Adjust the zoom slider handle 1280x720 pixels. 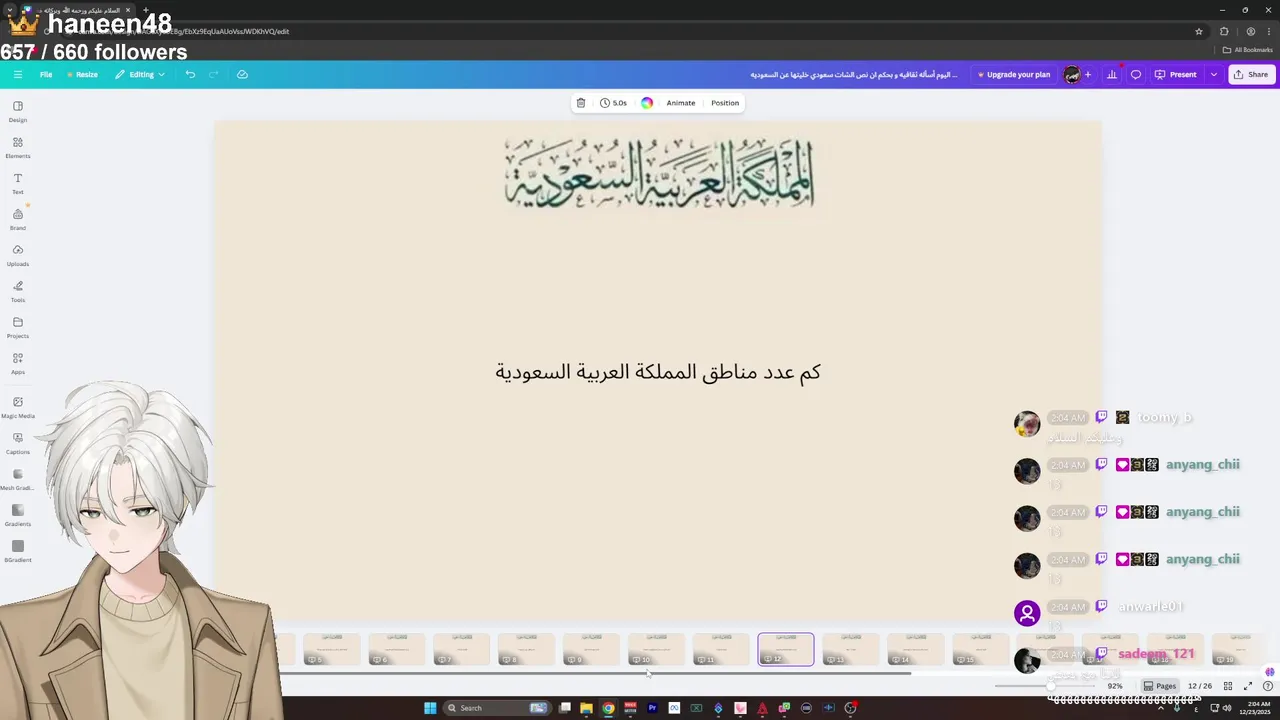(1050, 686)
